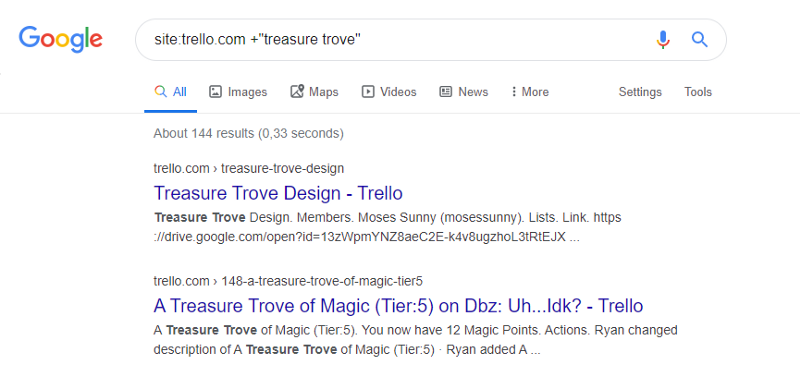Click the News tab newspaper icon
Image resolution: width=800 pixels, height=388 pixels.
point(446,92)
